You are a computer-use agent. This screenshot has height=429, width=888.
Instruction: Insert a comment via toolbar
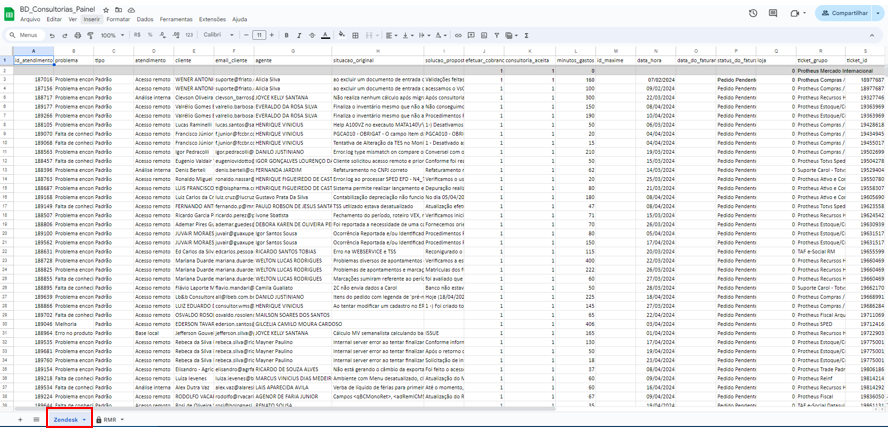click(x=471, y=35)
